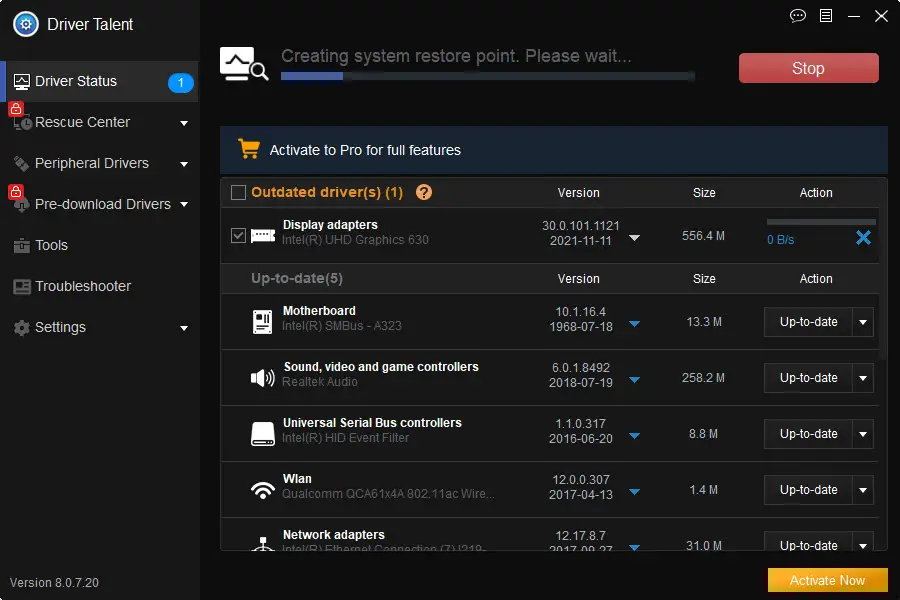Click the driver list vertical scrollbar
The image size is (900, 600).
(883, 270)
